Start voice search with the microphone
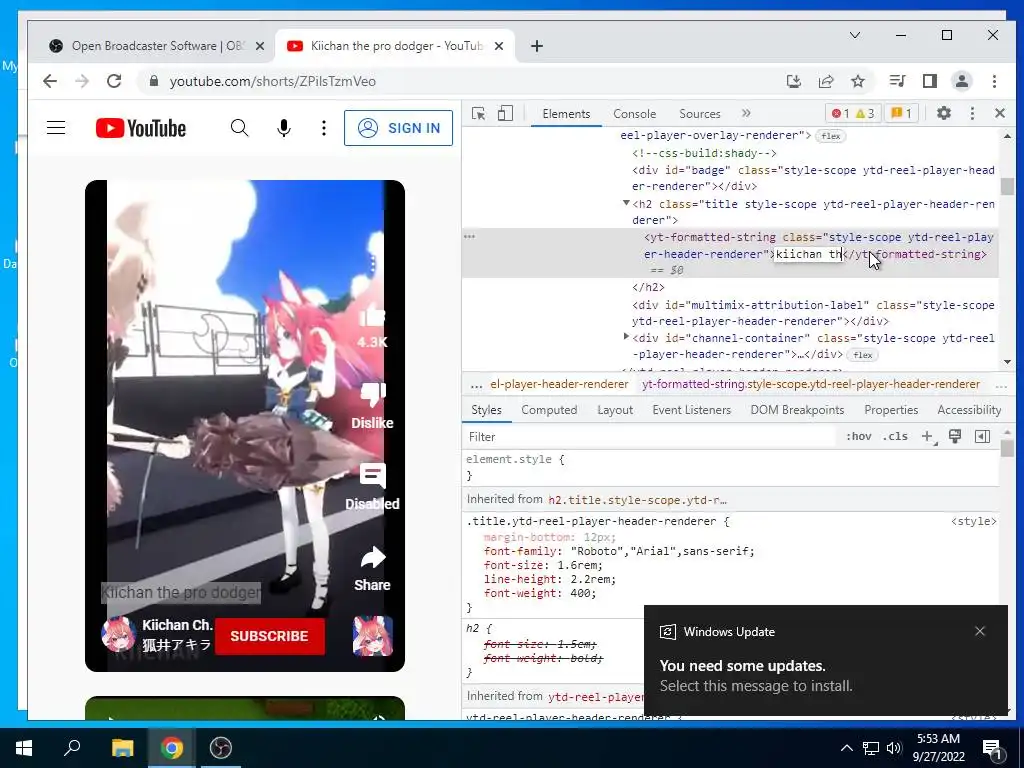The height and width of the screenshot is (768, 1024). click(283, 128)
